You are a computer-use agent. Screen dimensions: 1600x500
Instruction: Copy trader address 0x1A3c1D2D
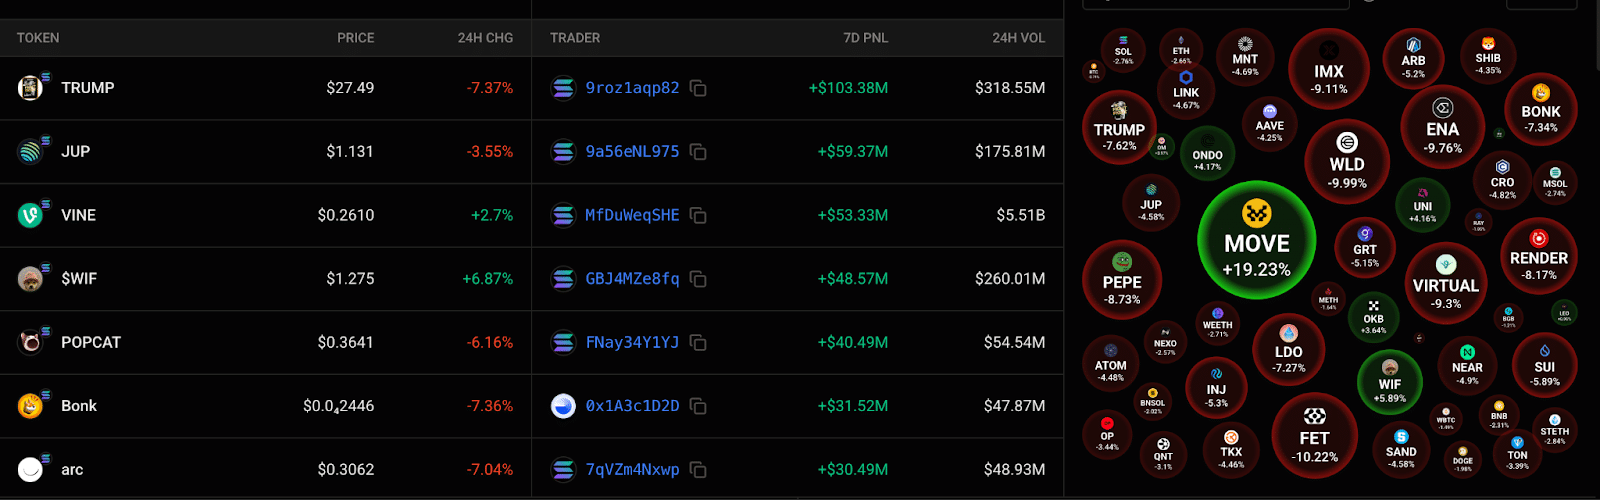click(698, 406)
